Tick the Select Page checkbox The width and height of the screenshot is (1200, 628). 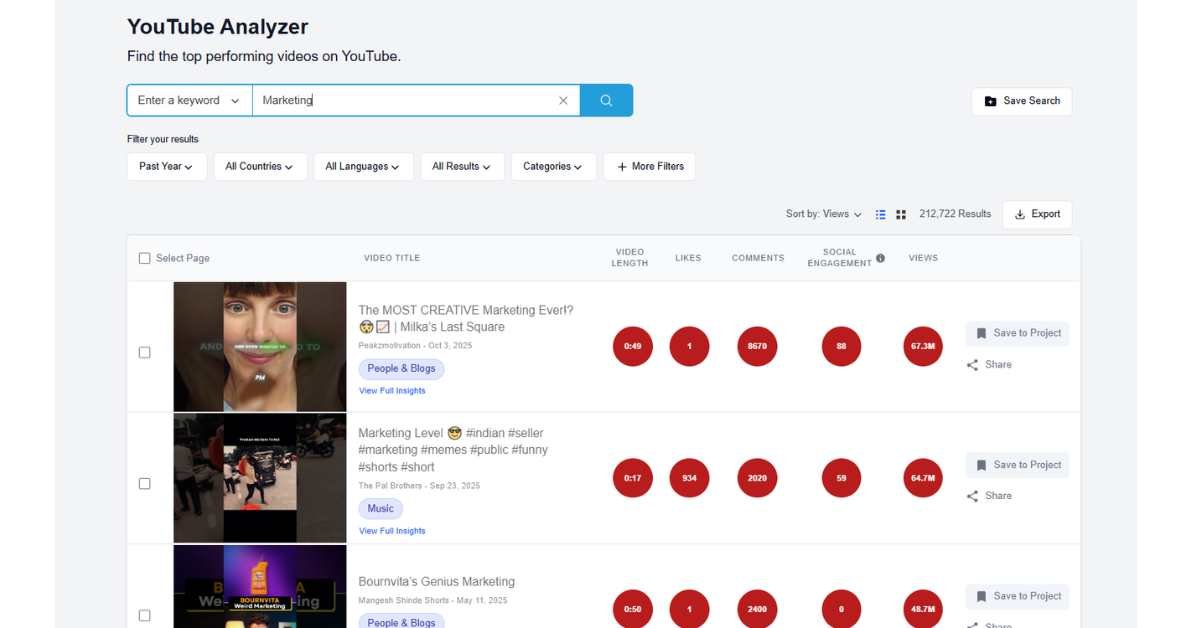144,258
